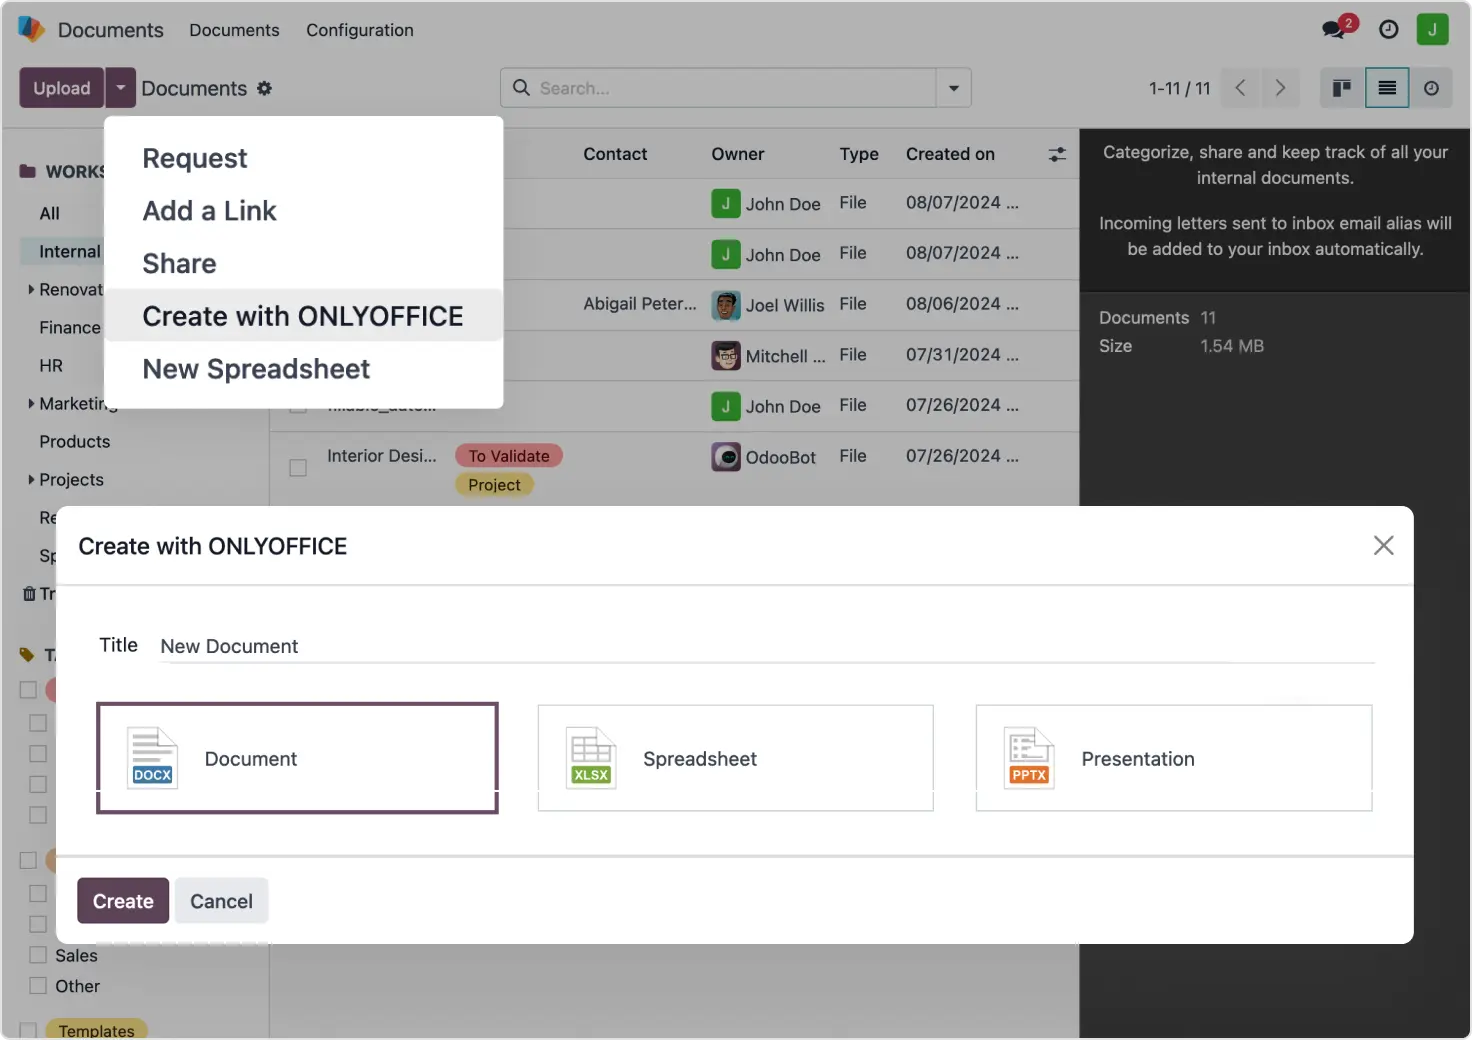Viewport: 1472px width, 1040px height.
Task: Sort by Owner column header
Action: point(738,154)
